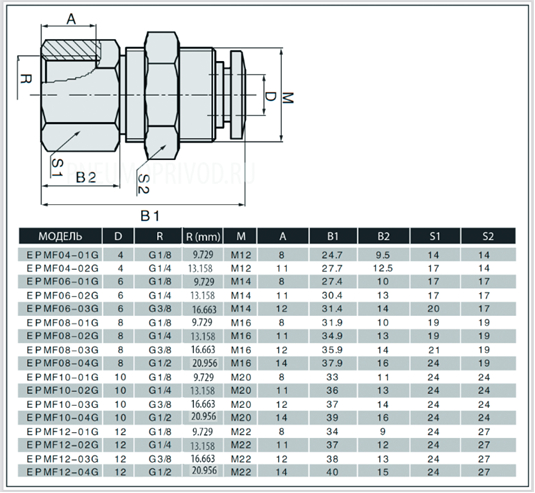The width and height of the screenshot is (535, 493).
Task: Click the МОДЕЛЬ column header
Action: click(60, 236)
